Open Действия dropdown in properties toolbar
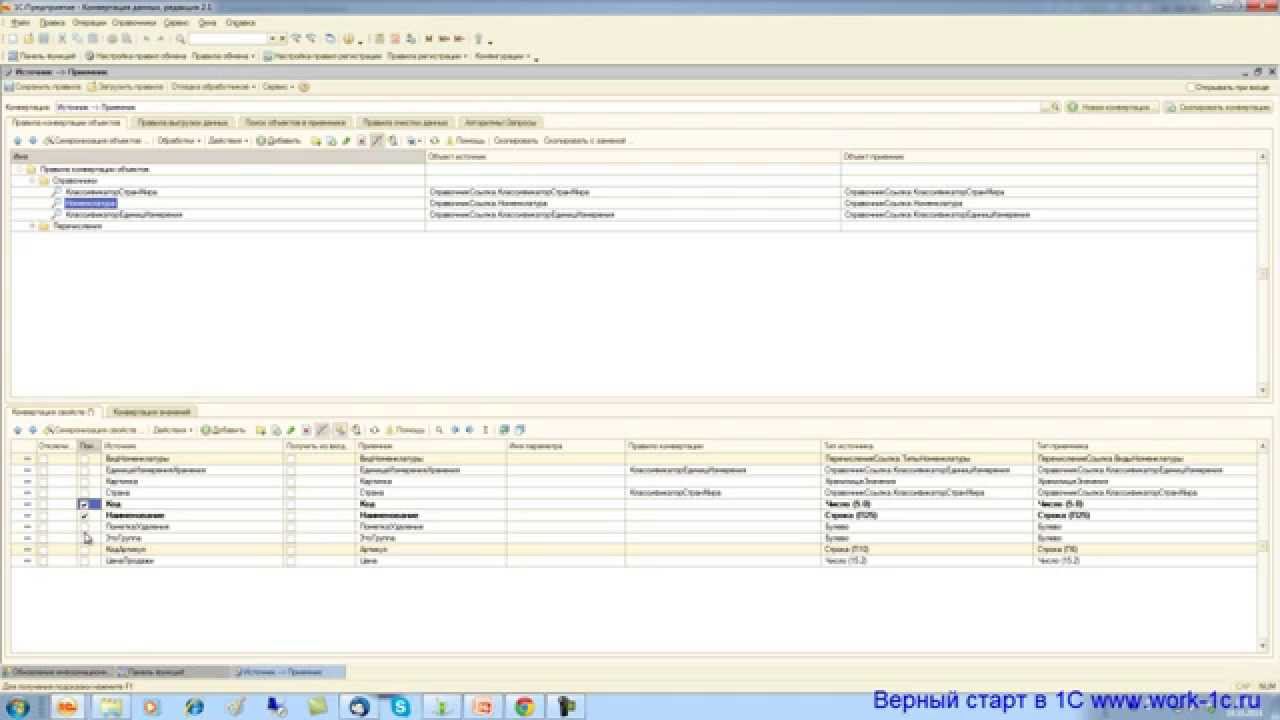Viewport: 1280px width, 720px height. [x=172, y=430]
